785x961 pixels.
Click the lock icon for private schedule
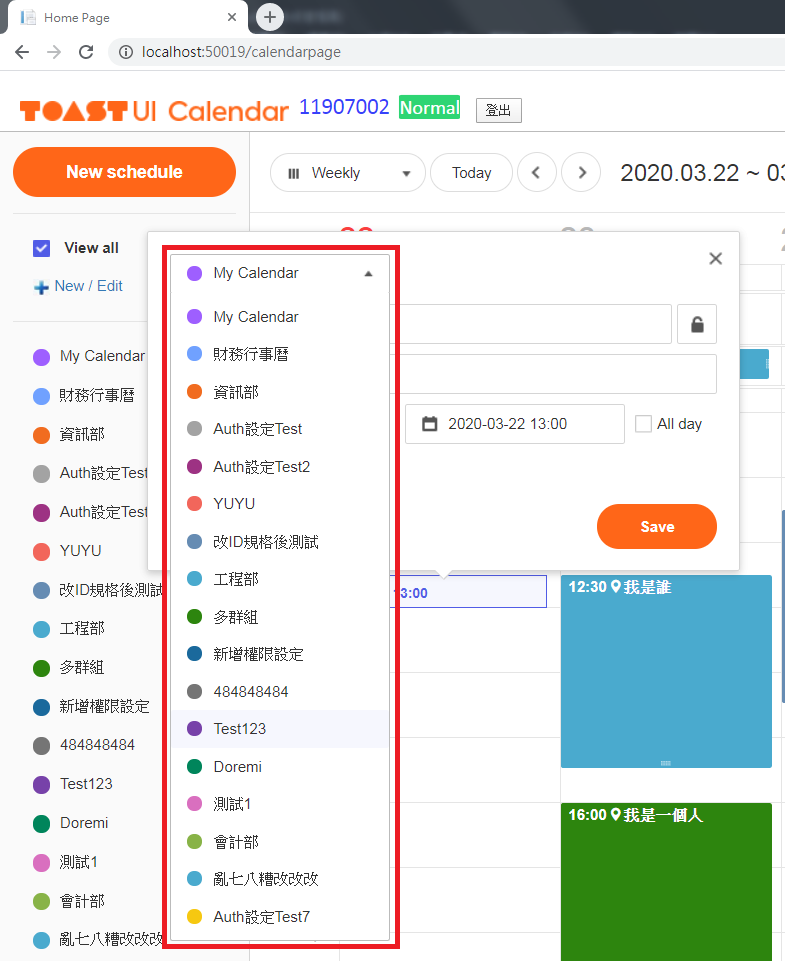(x=697, y=324)
